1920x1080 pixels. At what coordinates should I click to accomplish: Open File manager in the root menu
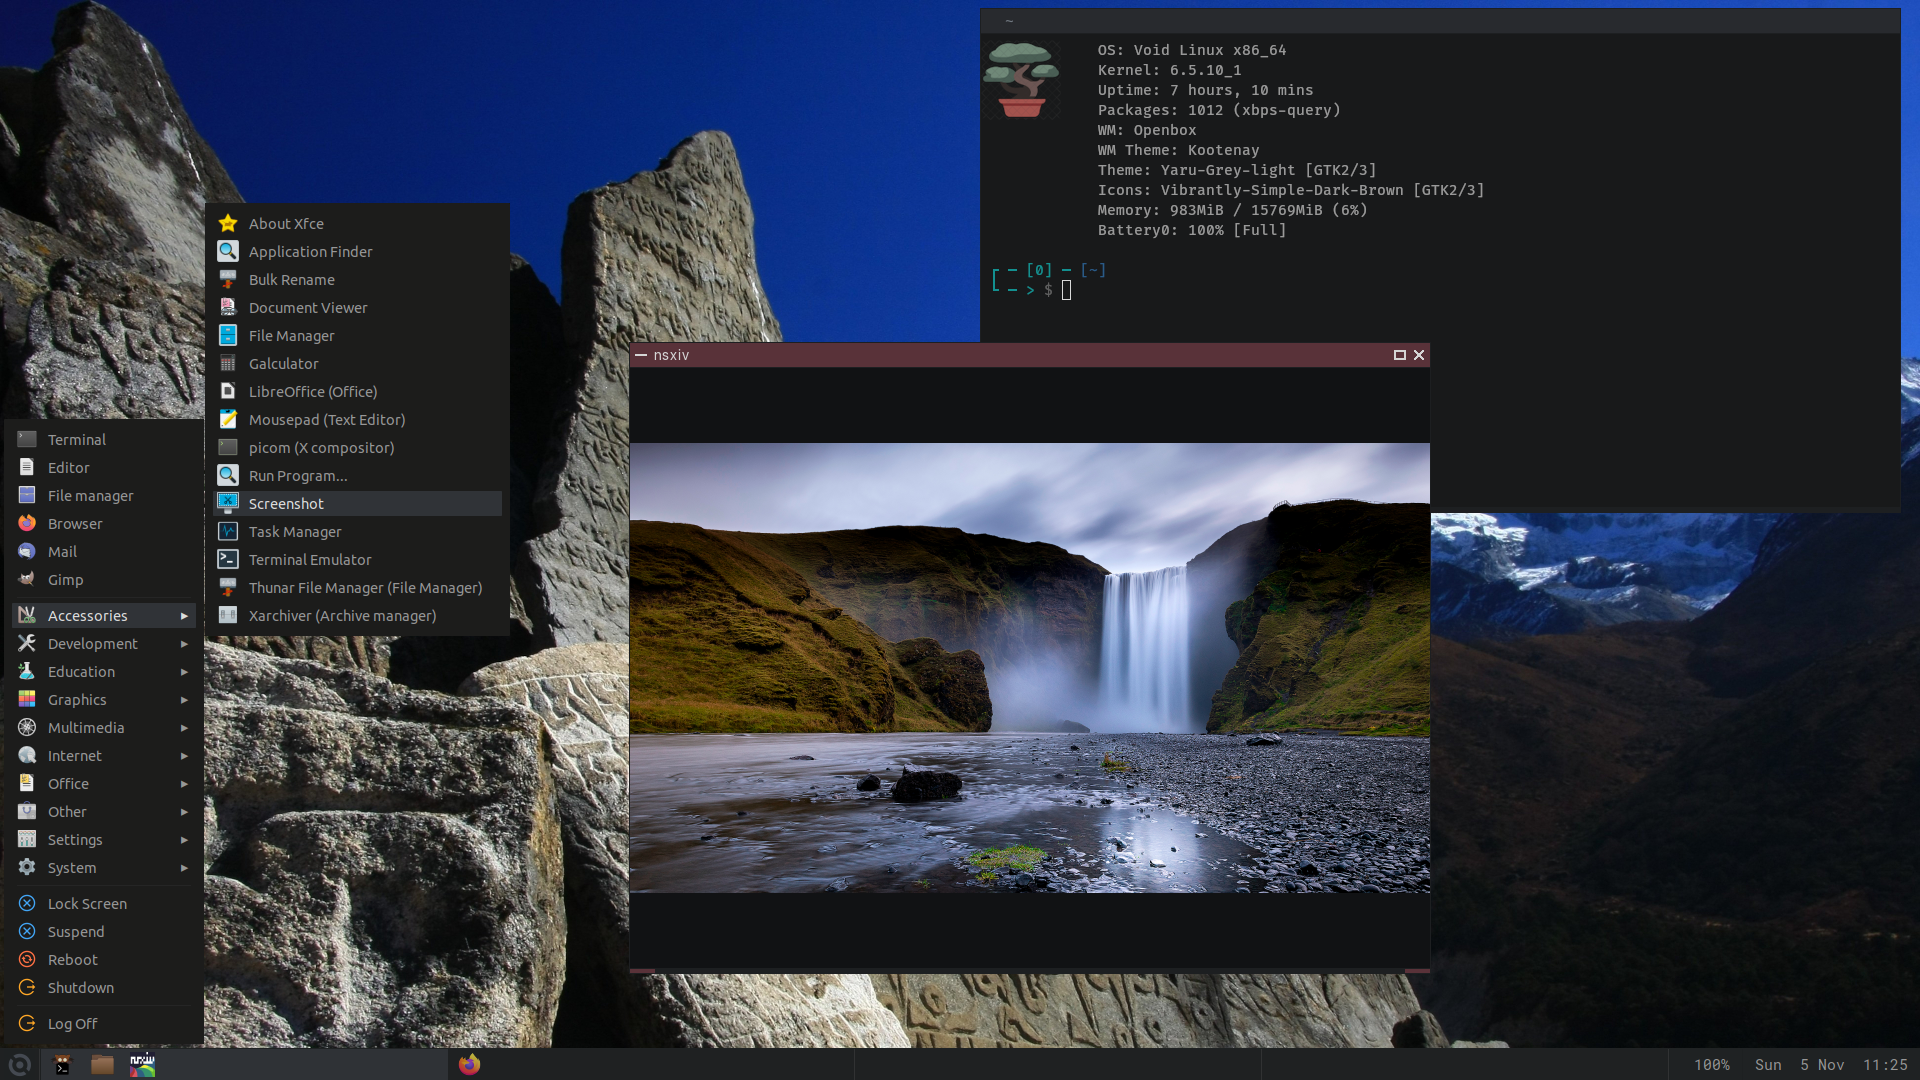pyautogui.click(x=104, y=496)
